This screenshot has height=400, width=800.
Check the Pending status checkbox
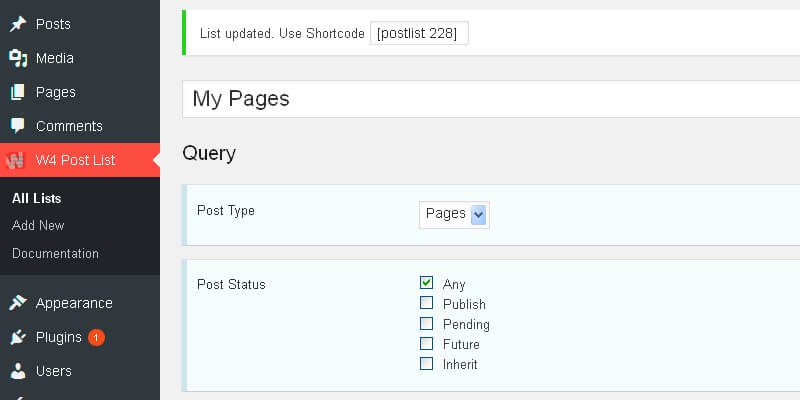point(427,323)
